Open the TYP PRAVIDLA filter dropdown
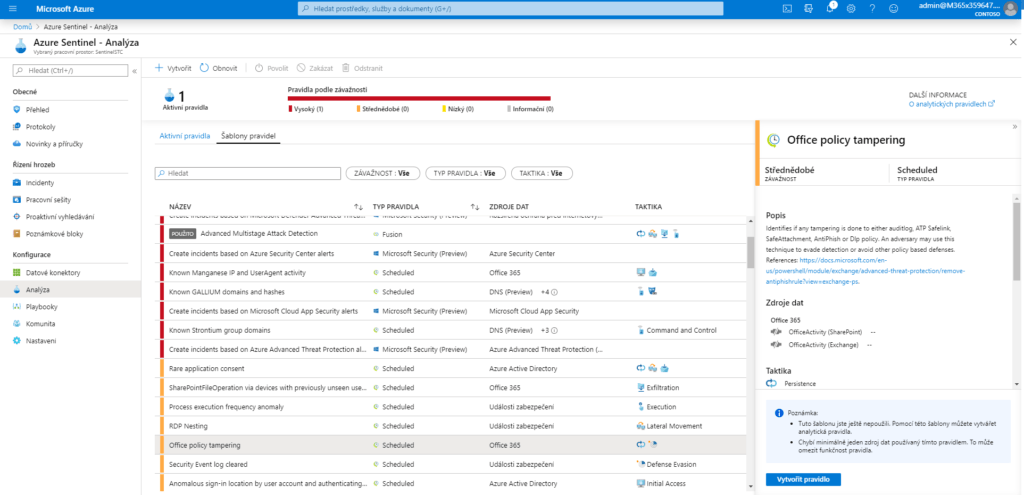The image size is (1024, 495). tap(465, 174)
